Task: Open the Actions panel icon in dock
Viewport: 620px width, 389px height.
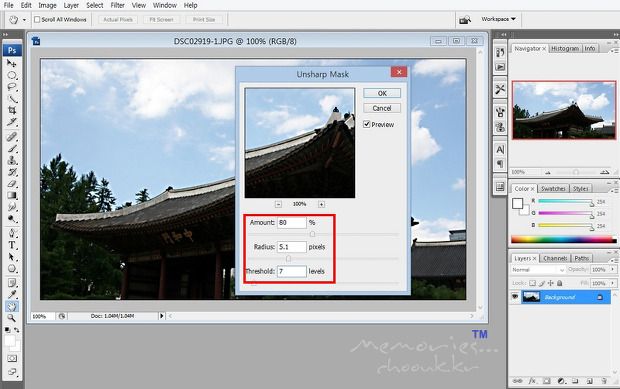Action: 500,67
